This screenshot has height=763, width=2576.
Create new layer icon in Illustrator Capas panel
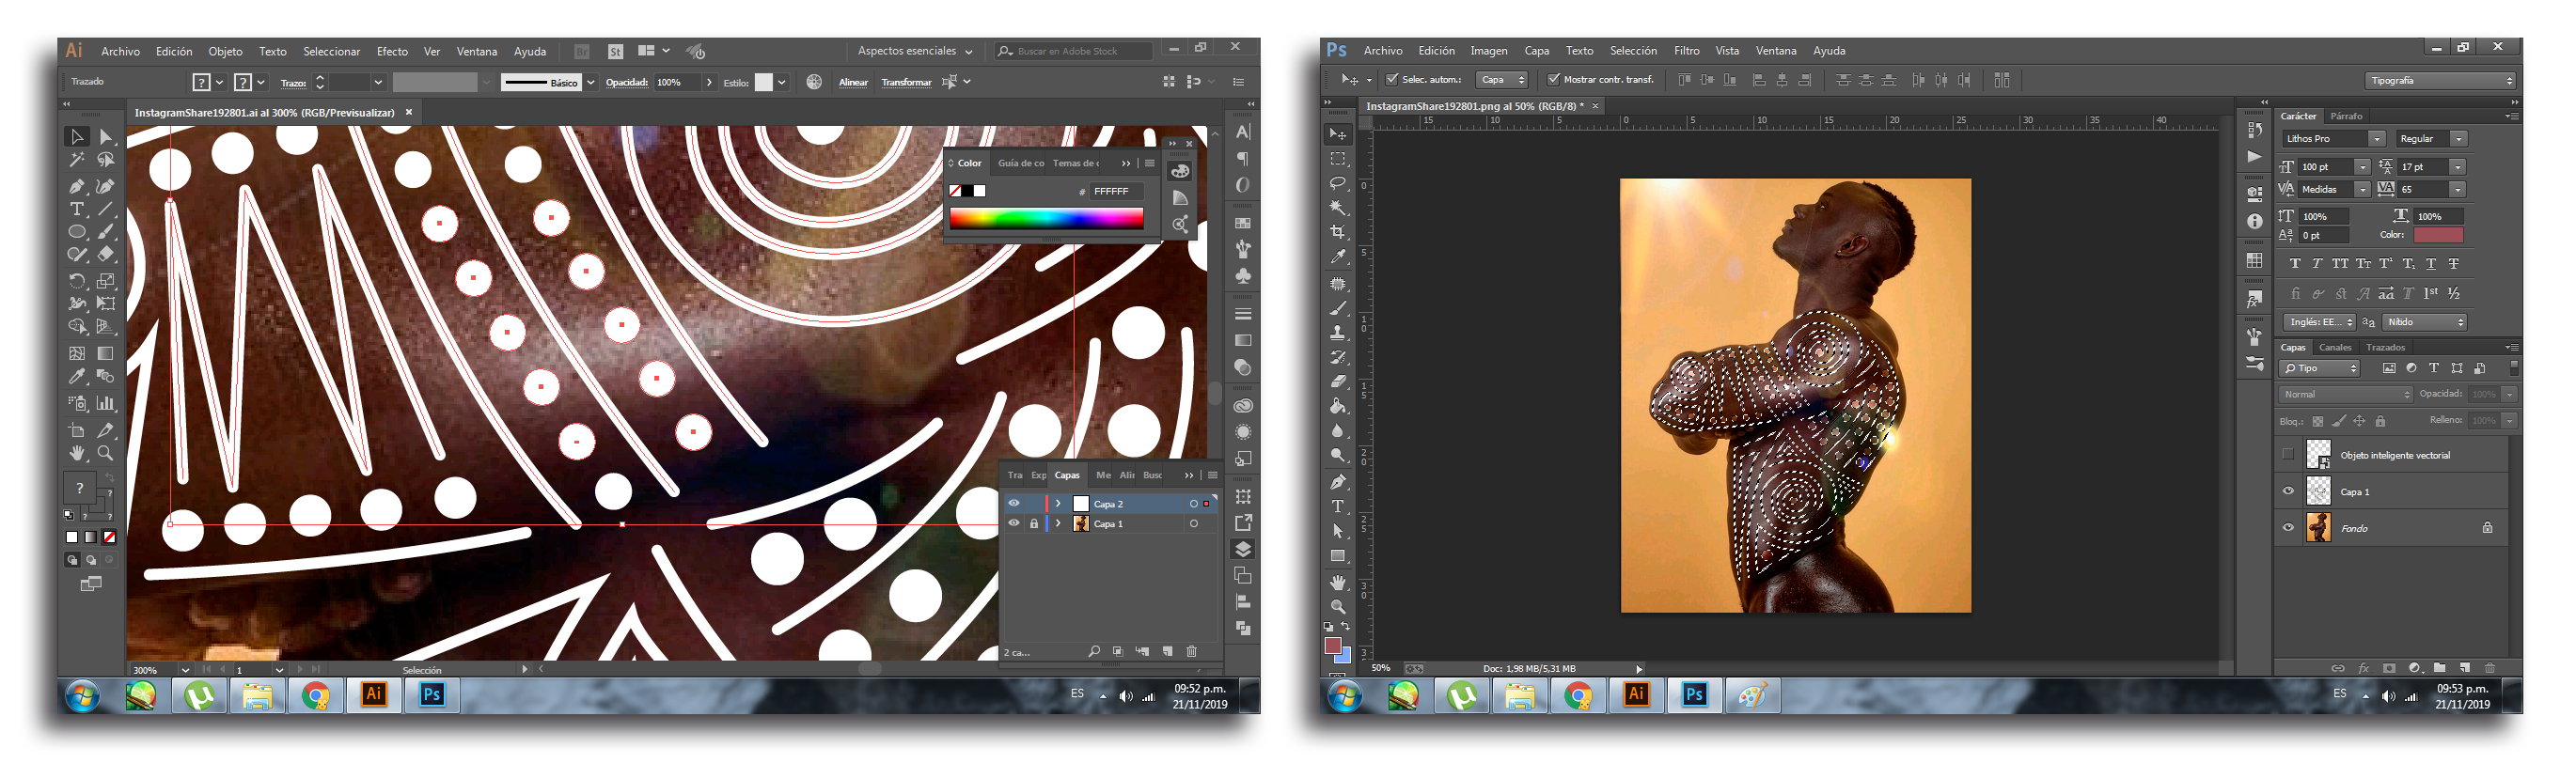click(x=1167, y=651)
